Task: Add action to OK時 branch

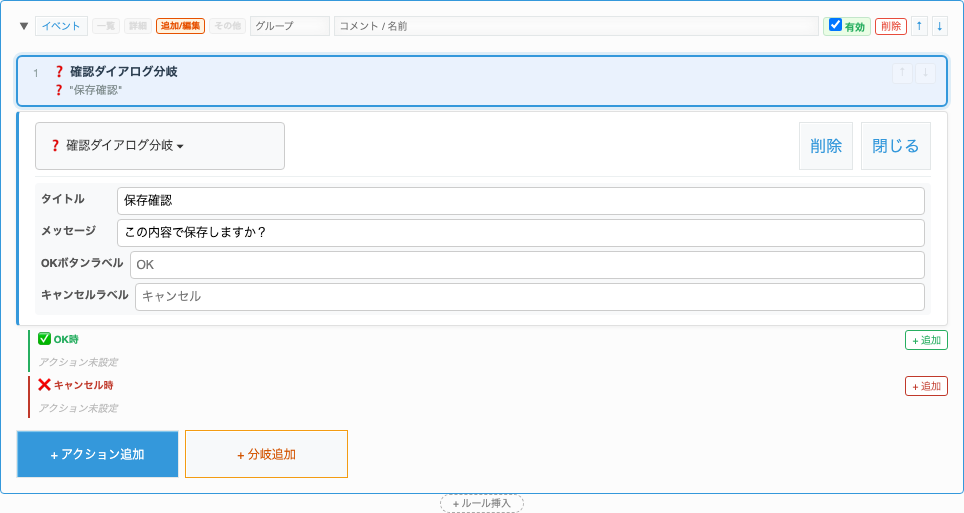Action: pyautogui.click(x=926, y=340)
